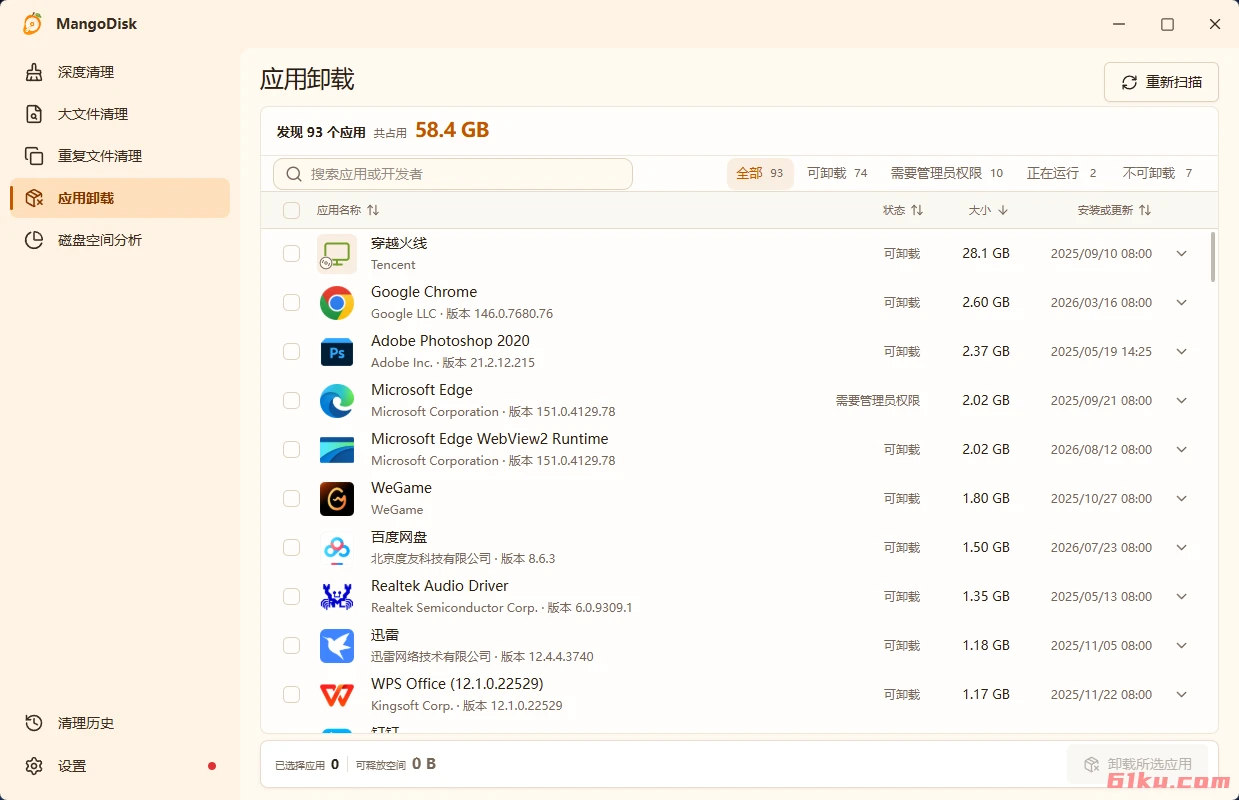
Task: Select the 不可卸载 7 filter tab
Action: coord(1158,174)
